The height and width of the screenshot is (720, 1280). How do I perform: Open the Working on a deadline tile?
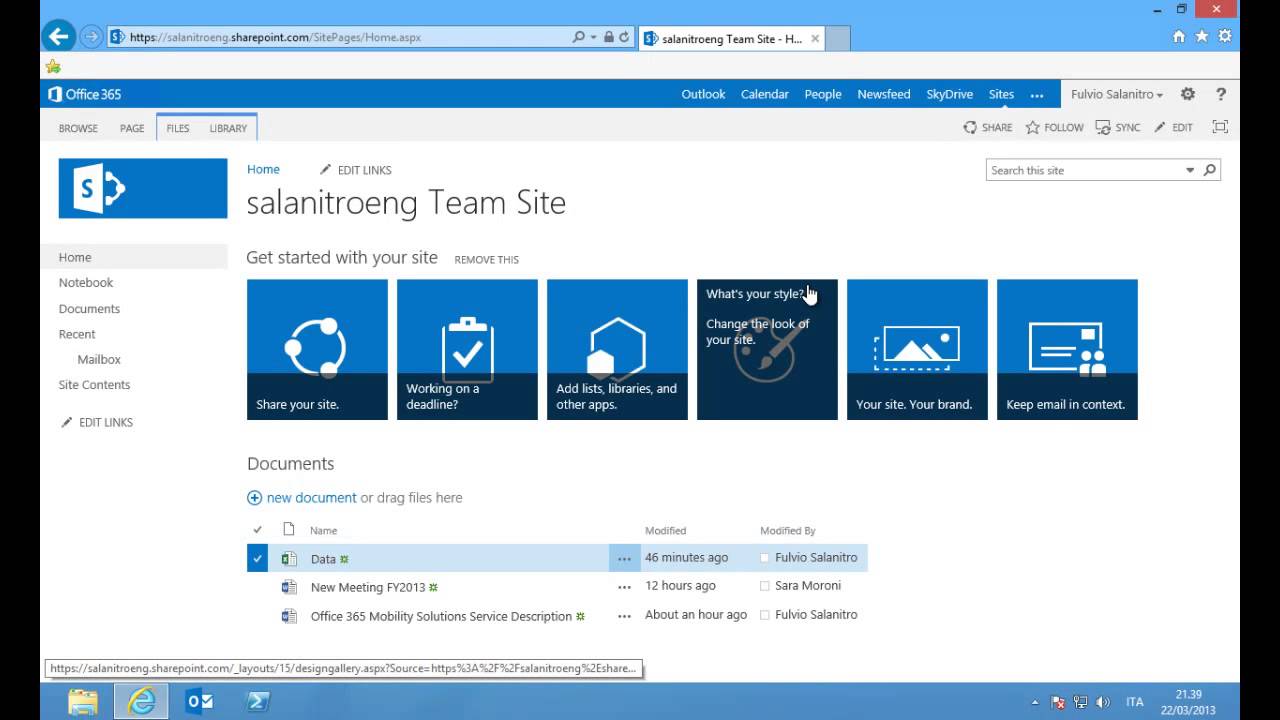pos(467,349)
